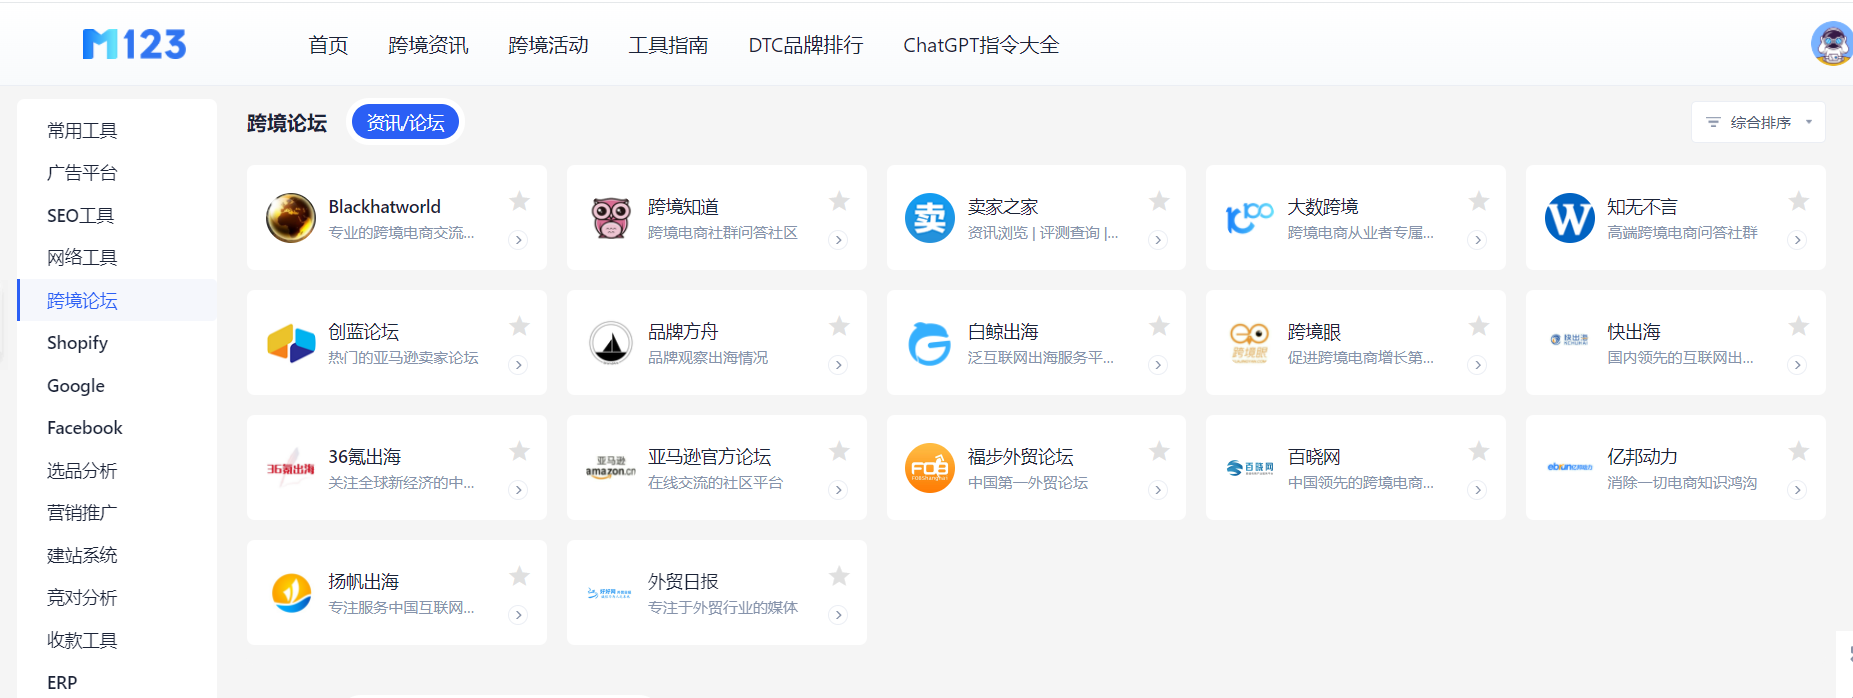This screenshot has height=698, width=1853.
Task: Click the 快出海 small logo
Action: pyautogui.click(x=1570, y=340)
